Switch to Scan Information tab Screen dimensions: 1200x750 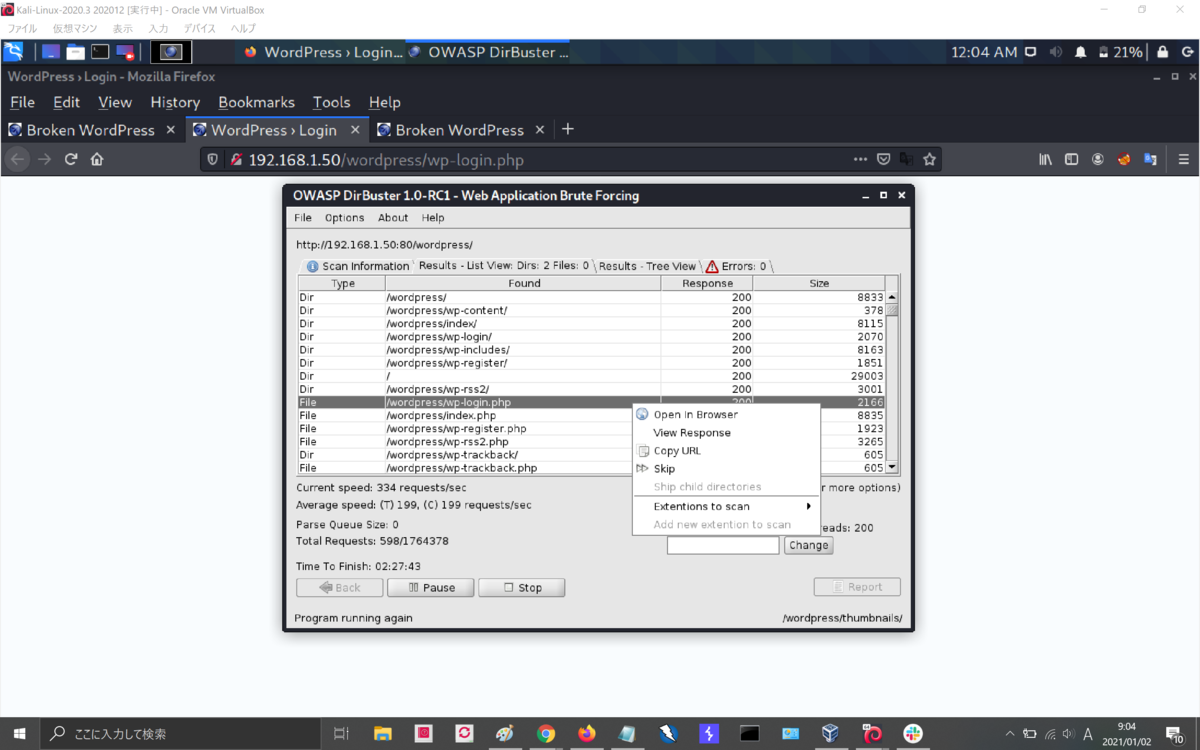358,266
